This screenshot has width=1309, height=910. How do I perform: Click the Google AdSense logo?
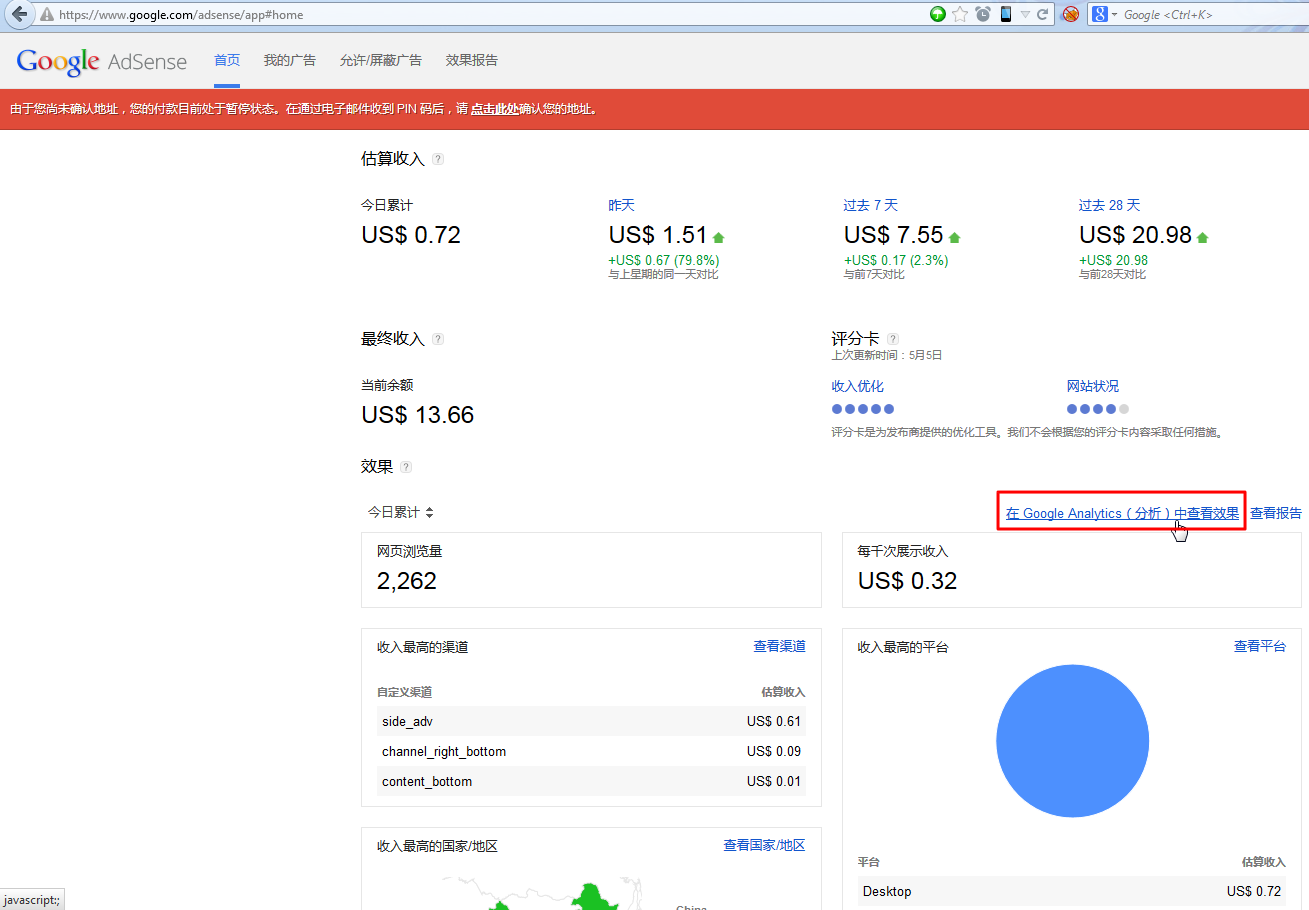102,61
